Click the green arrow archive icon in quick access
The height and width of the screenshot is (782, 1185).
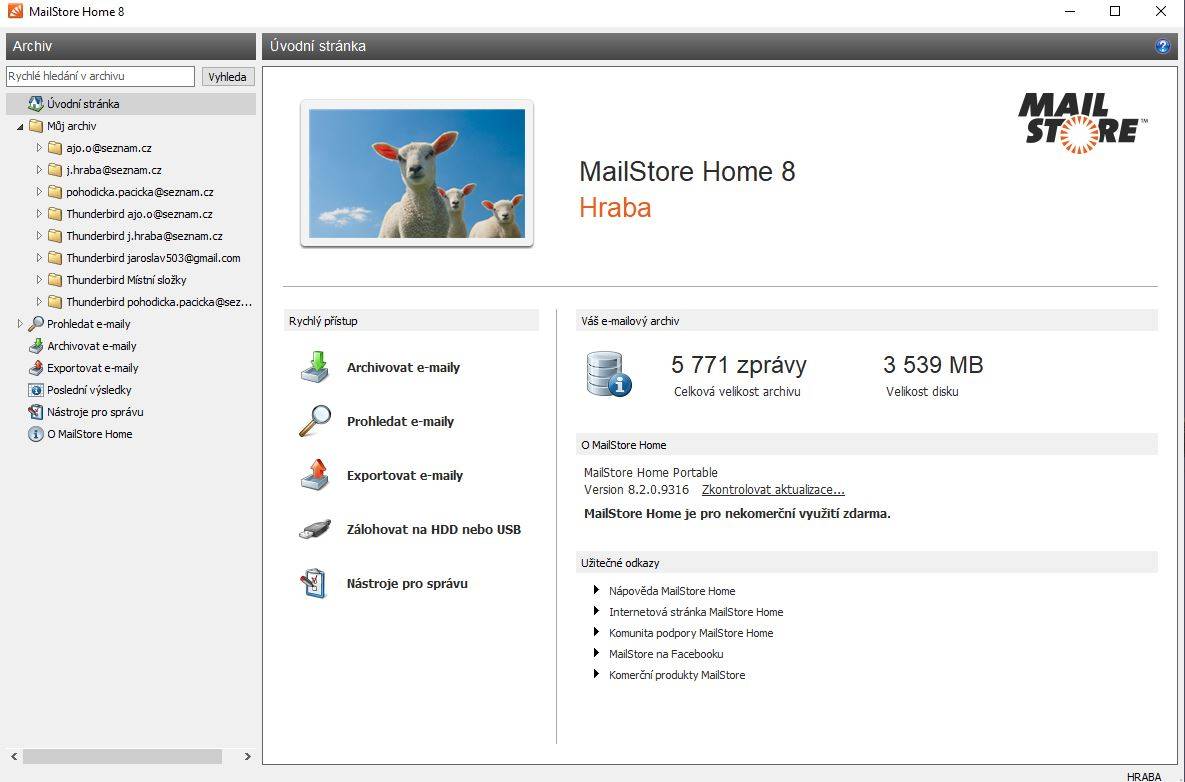click(x=315, y=366)
